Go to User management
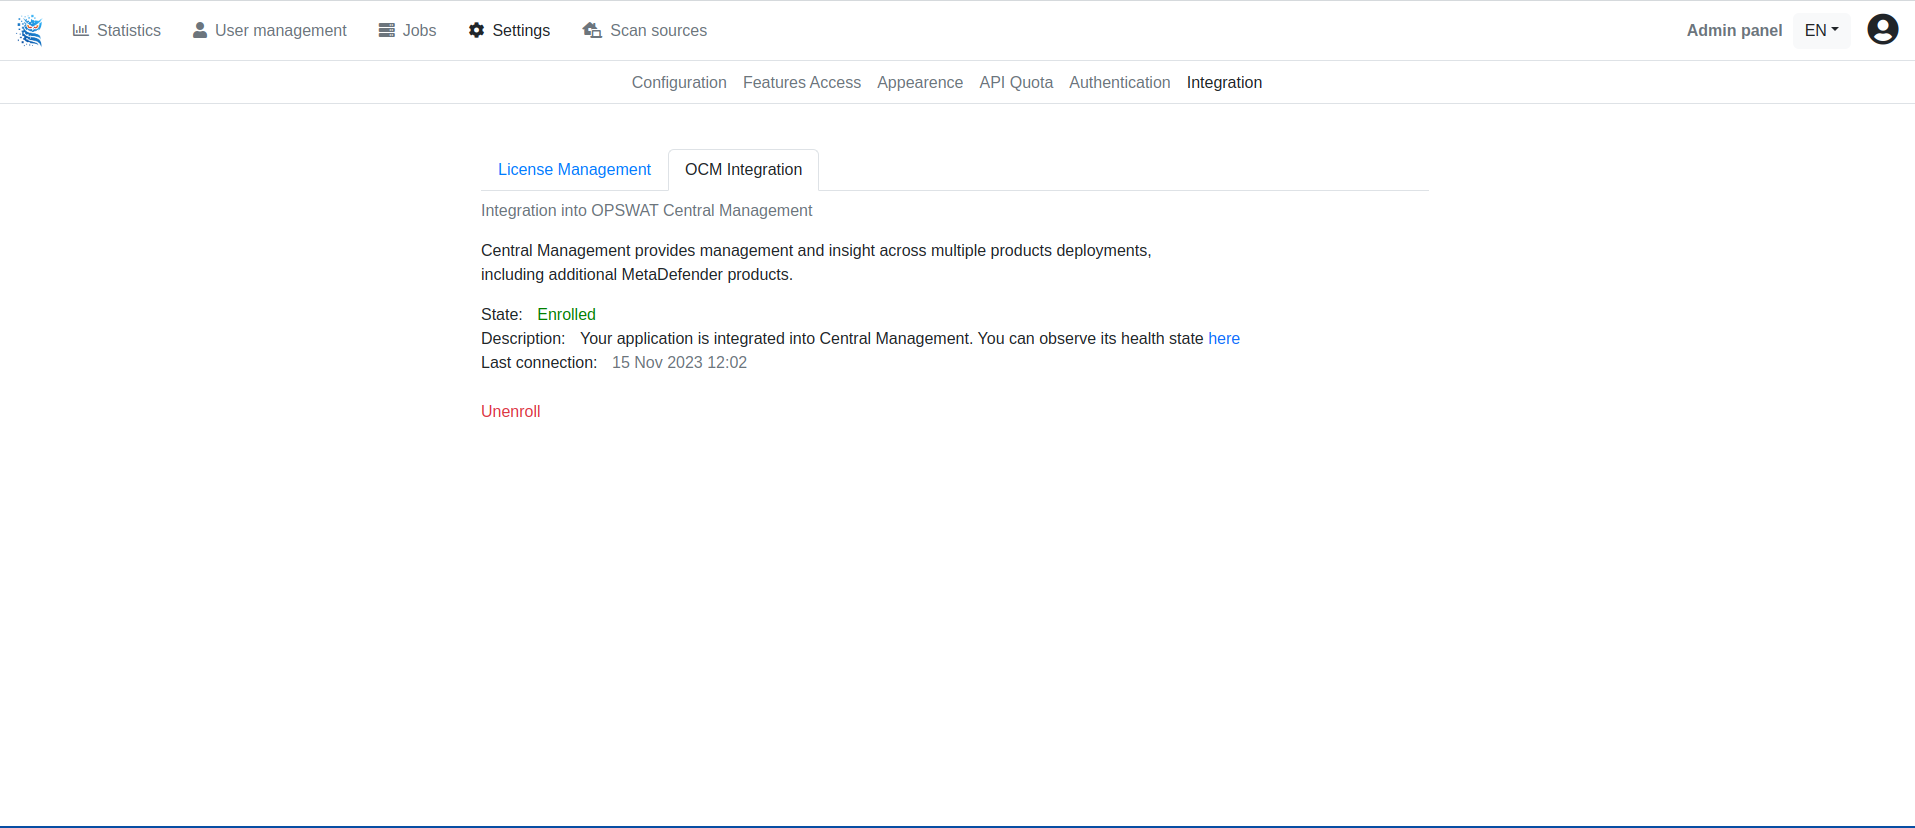 281,30
